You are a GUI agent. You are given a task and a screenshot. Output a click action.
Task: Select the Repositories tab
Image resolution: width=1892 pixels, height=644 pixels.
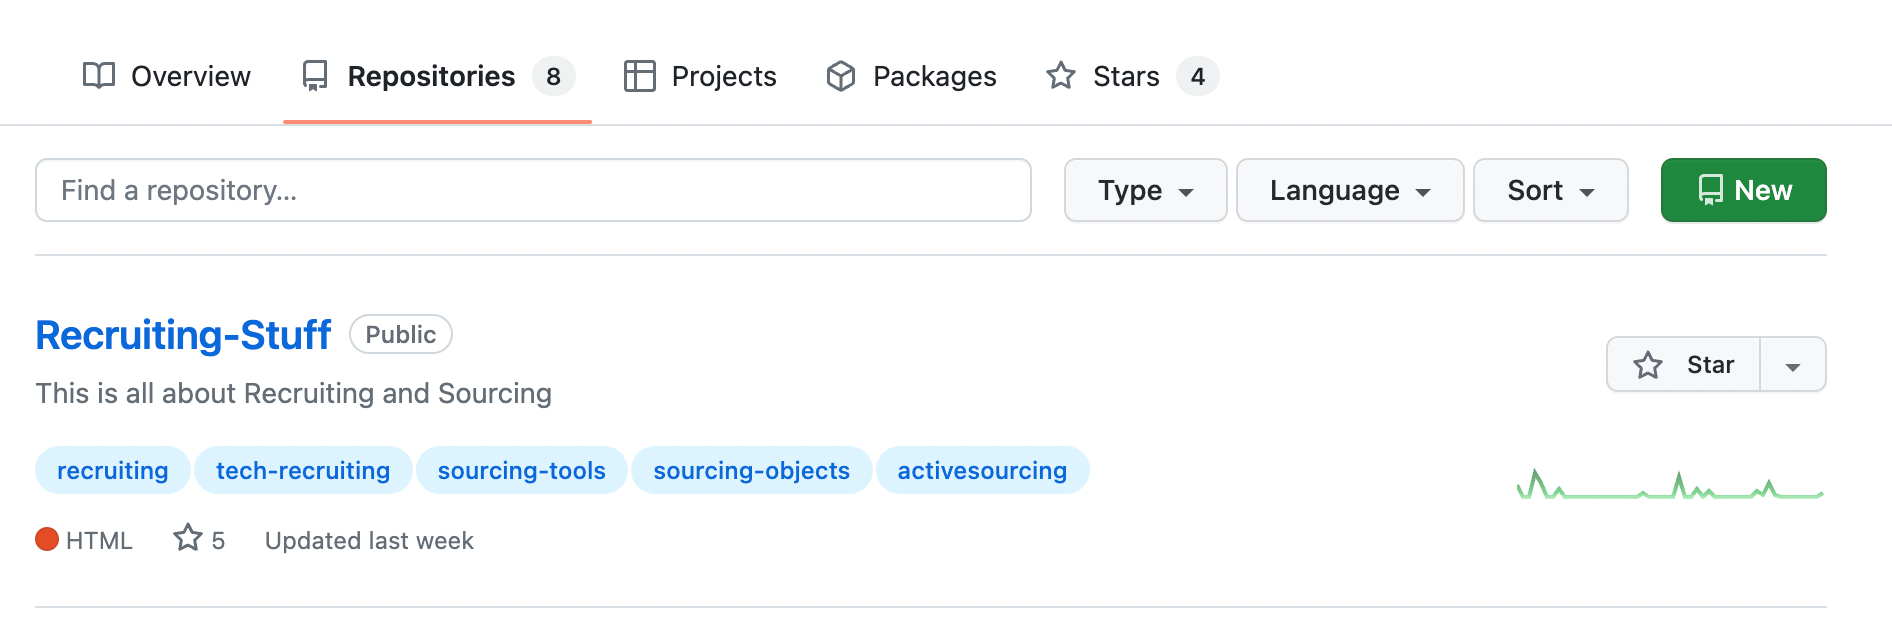pyautogui.click(x=437, y=76)
